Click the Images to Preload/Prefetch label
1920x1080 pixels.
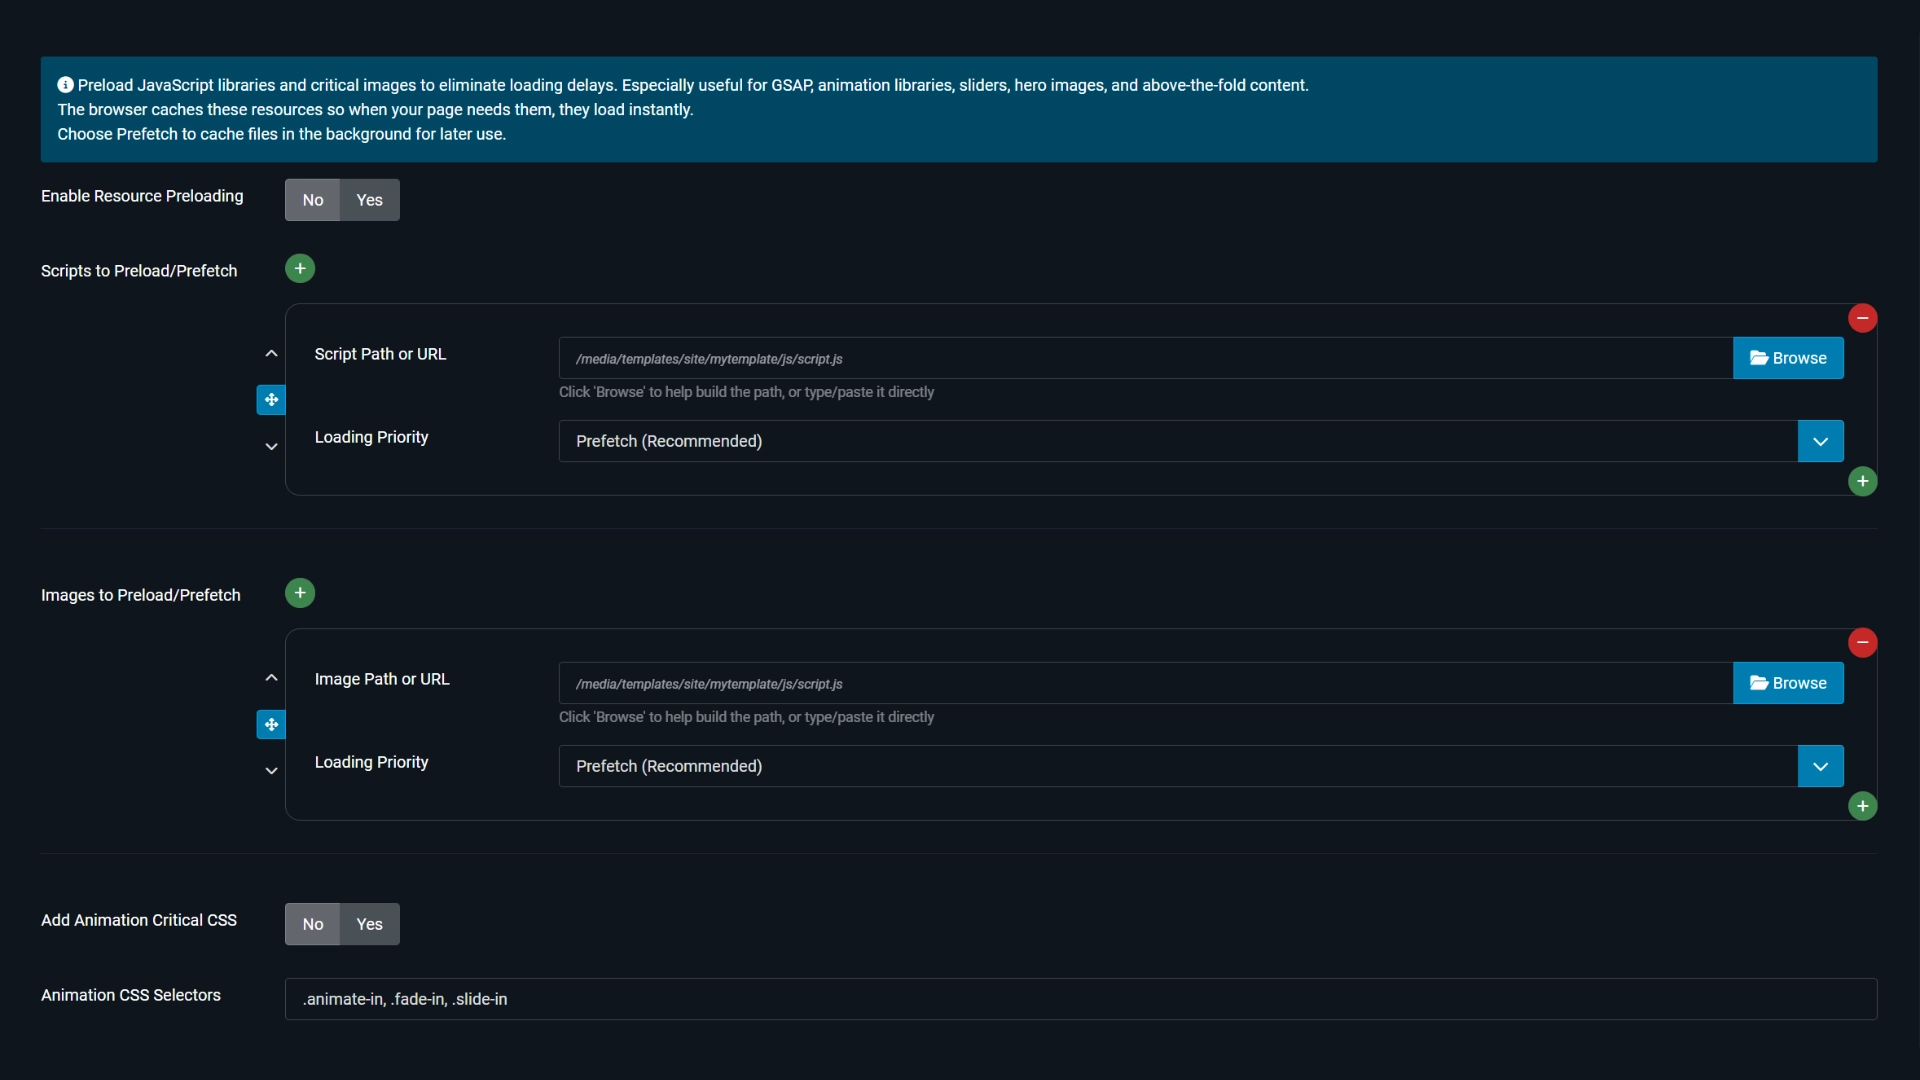coord(141,595)
